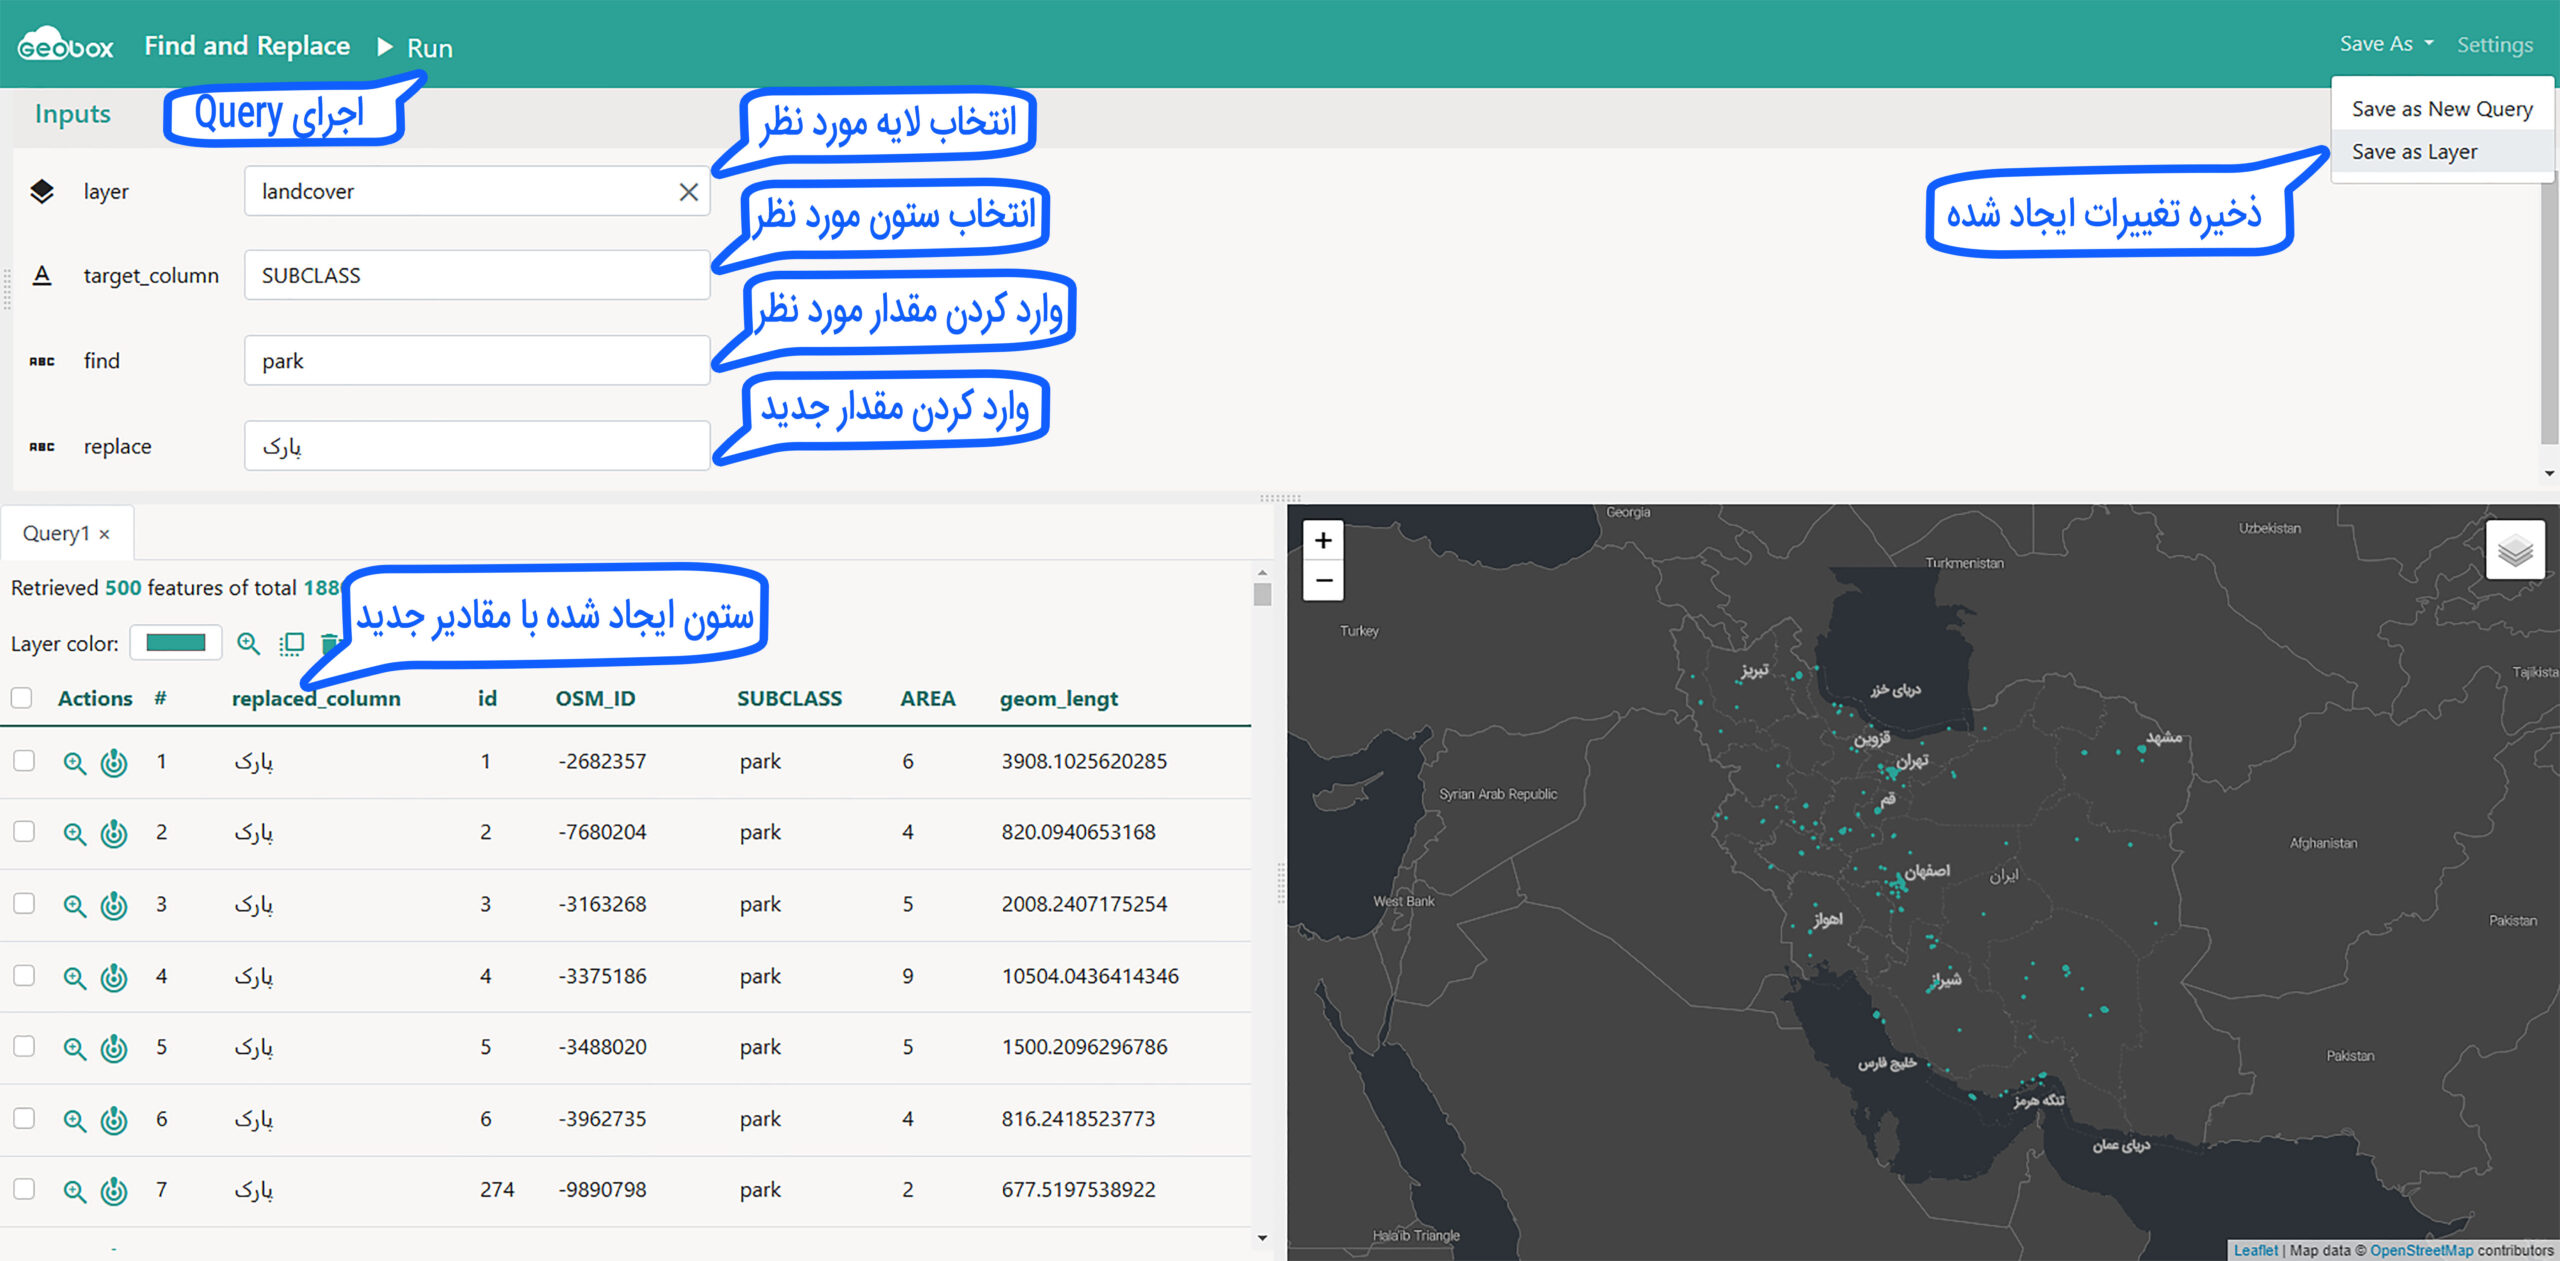Choose Save as New Query option

[2441, 109]
